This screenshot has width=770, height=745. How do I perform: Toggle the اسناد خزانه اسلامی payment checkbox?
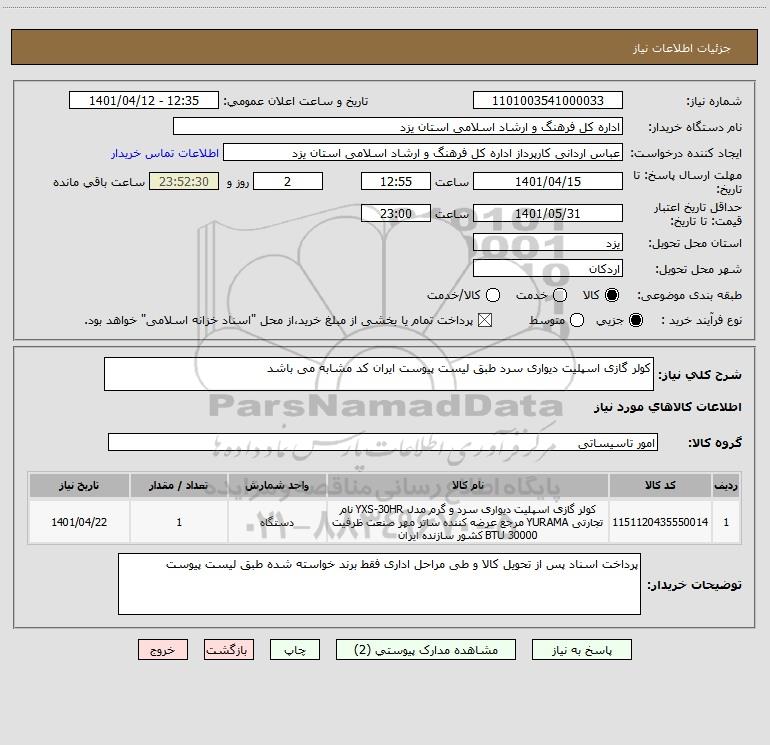click(x=485, y=320)
